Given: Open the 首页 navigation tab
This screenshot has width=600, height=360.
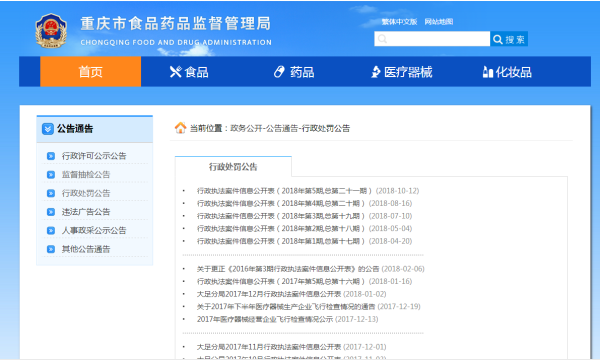Looking at the screenshot, I should pyautogui.click(x=90, y=72).
